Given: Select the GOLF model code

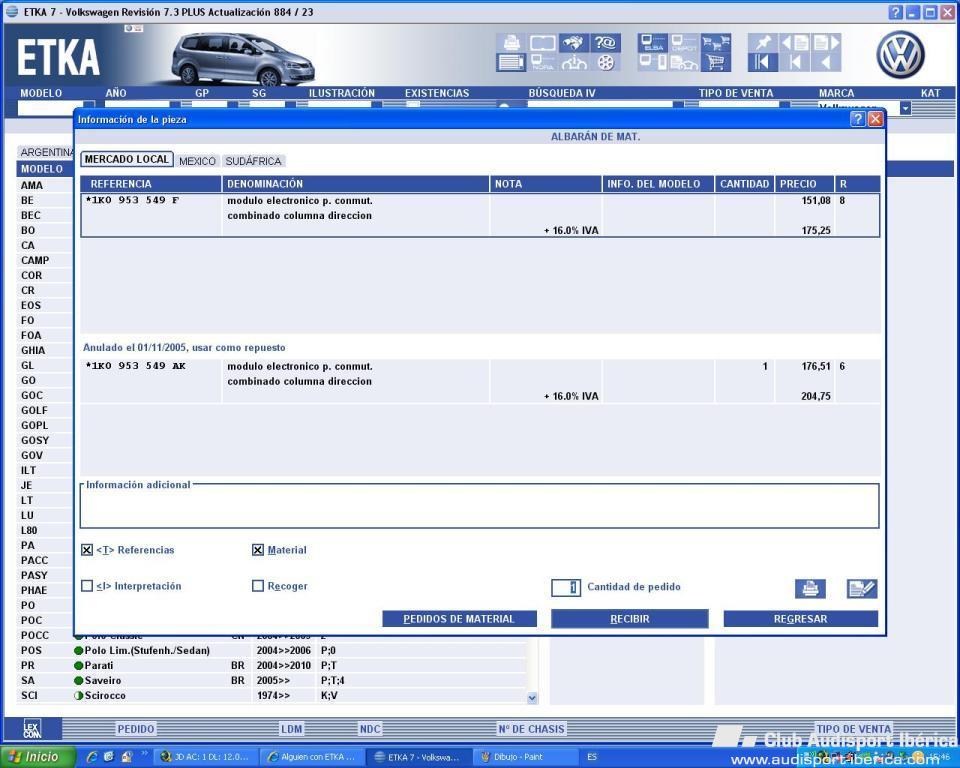Looking at the screenshot, I should (x=34, y=410).
